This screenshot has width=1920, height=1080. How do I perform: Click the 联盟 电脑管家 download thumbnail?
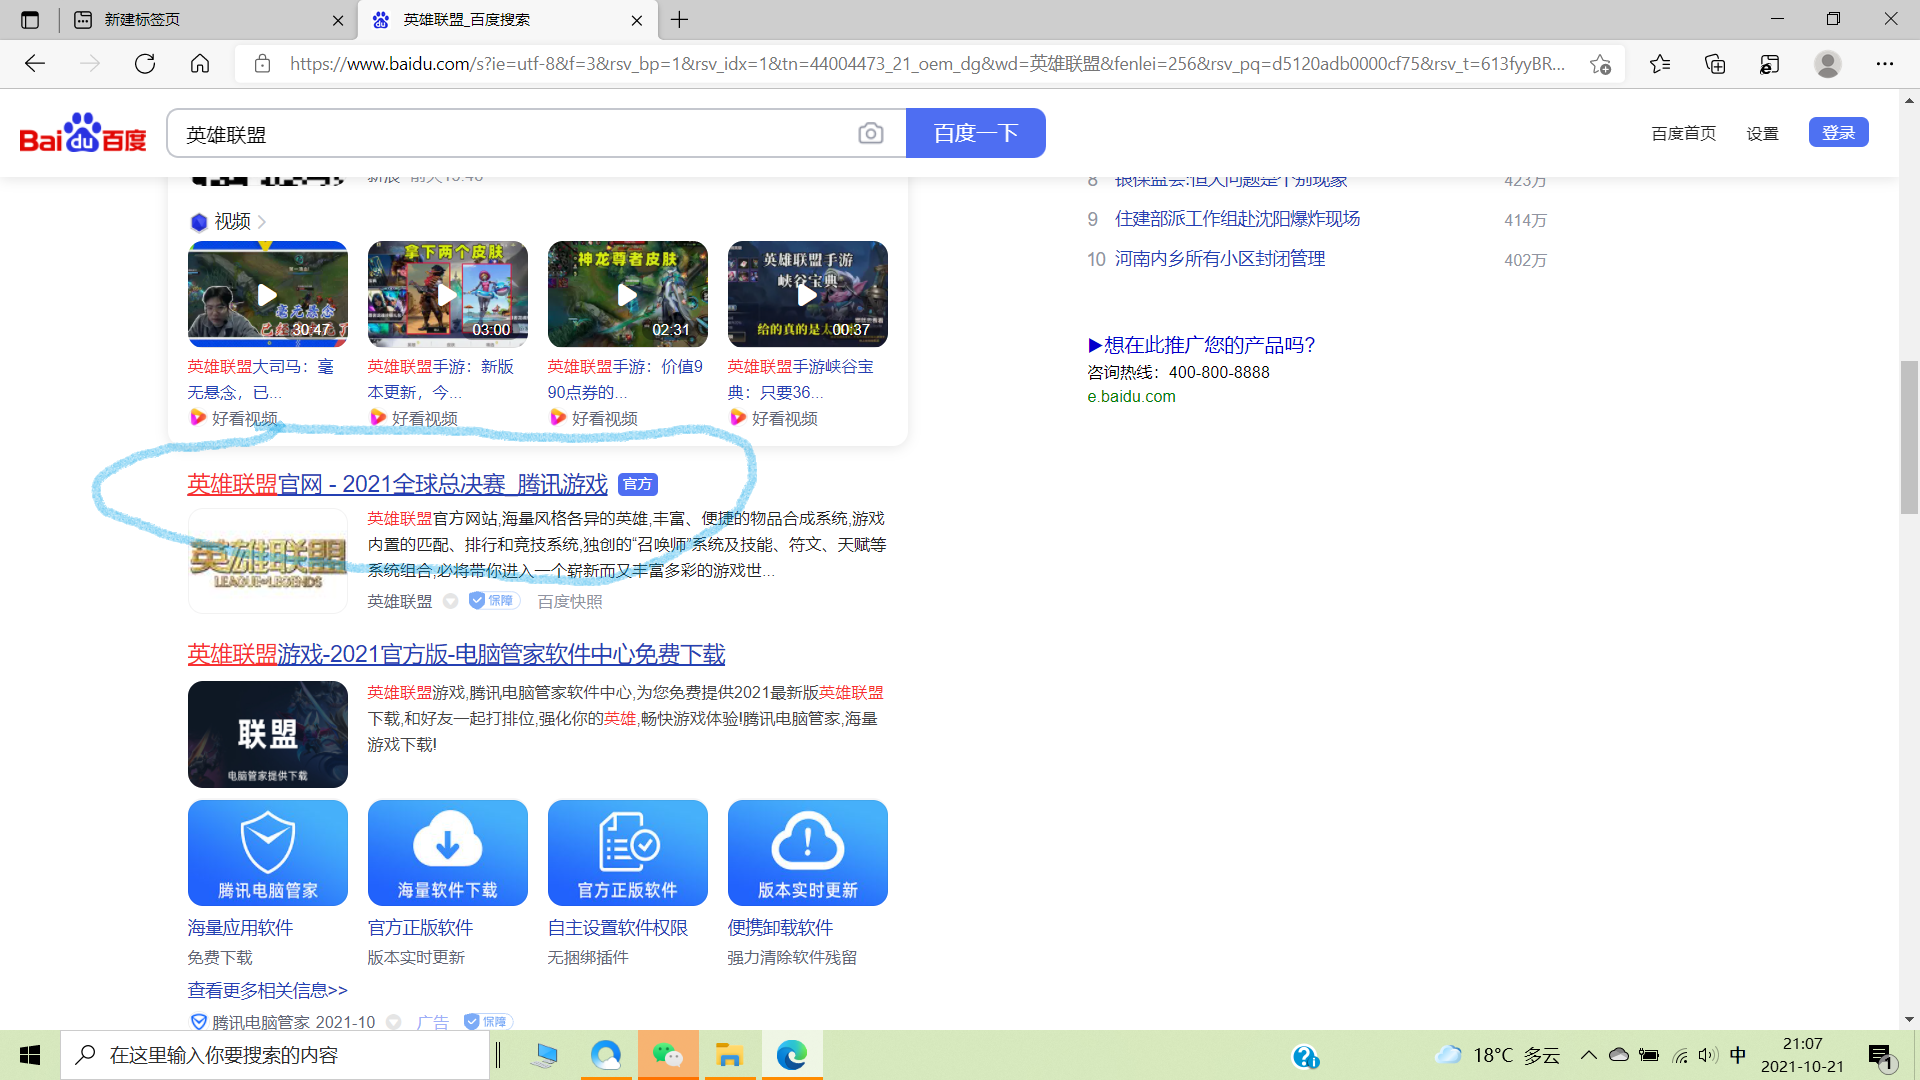tap(268, 734)
